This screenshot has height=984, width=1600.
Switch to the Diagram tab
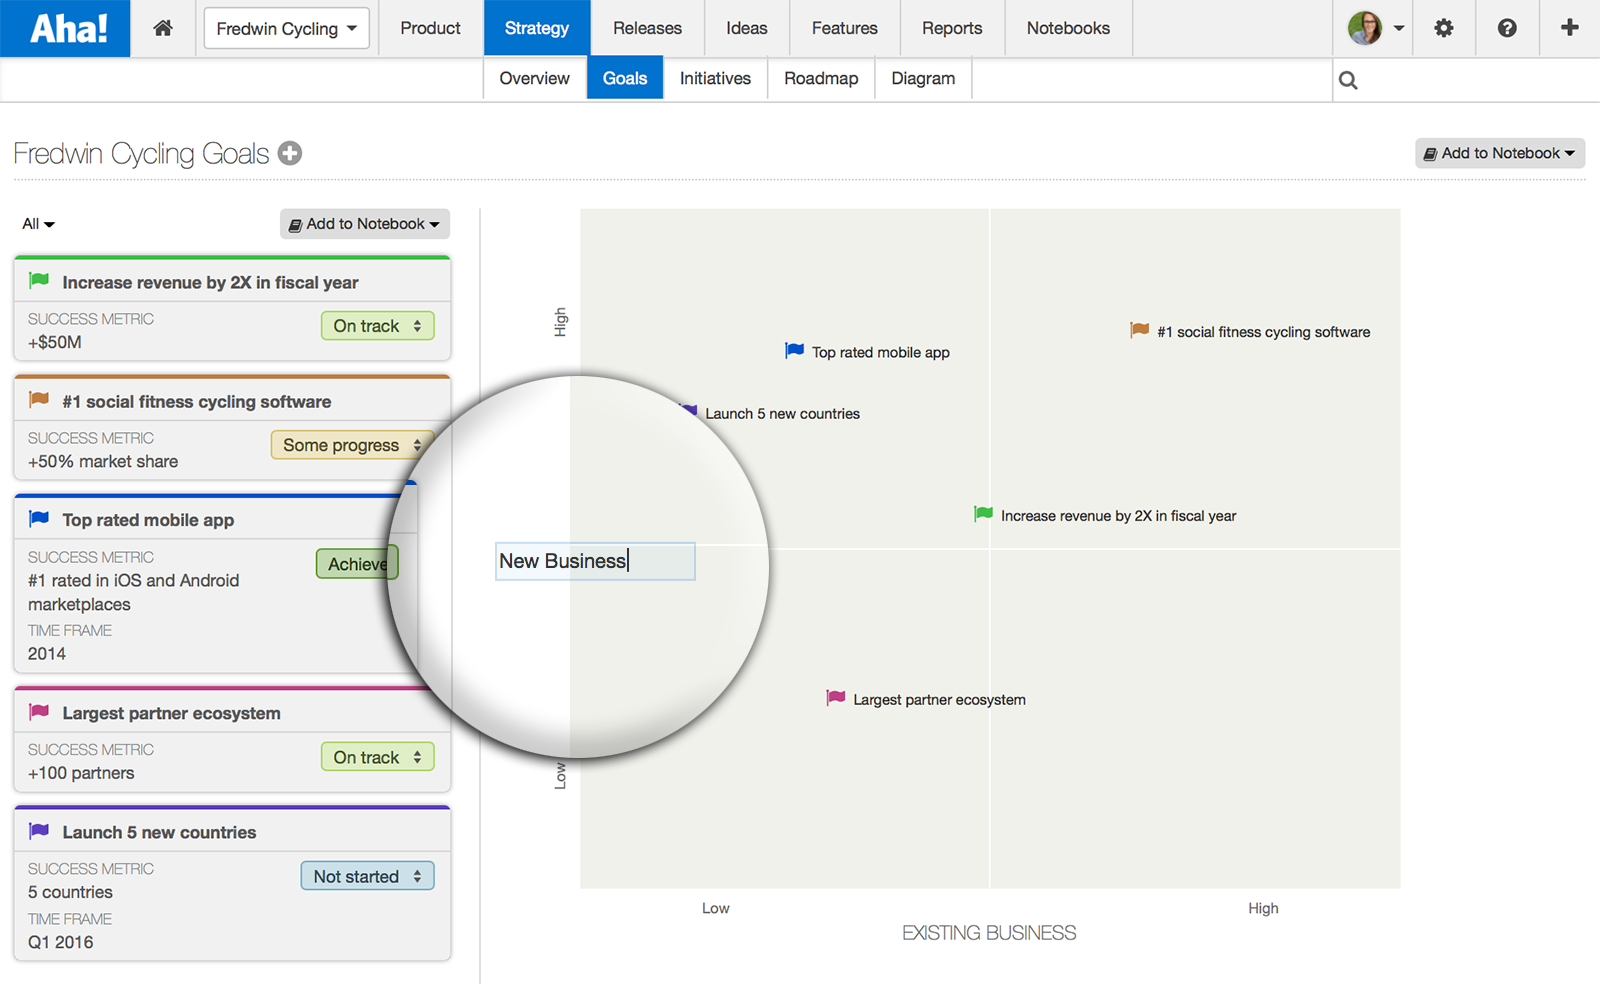coord(923,78)
